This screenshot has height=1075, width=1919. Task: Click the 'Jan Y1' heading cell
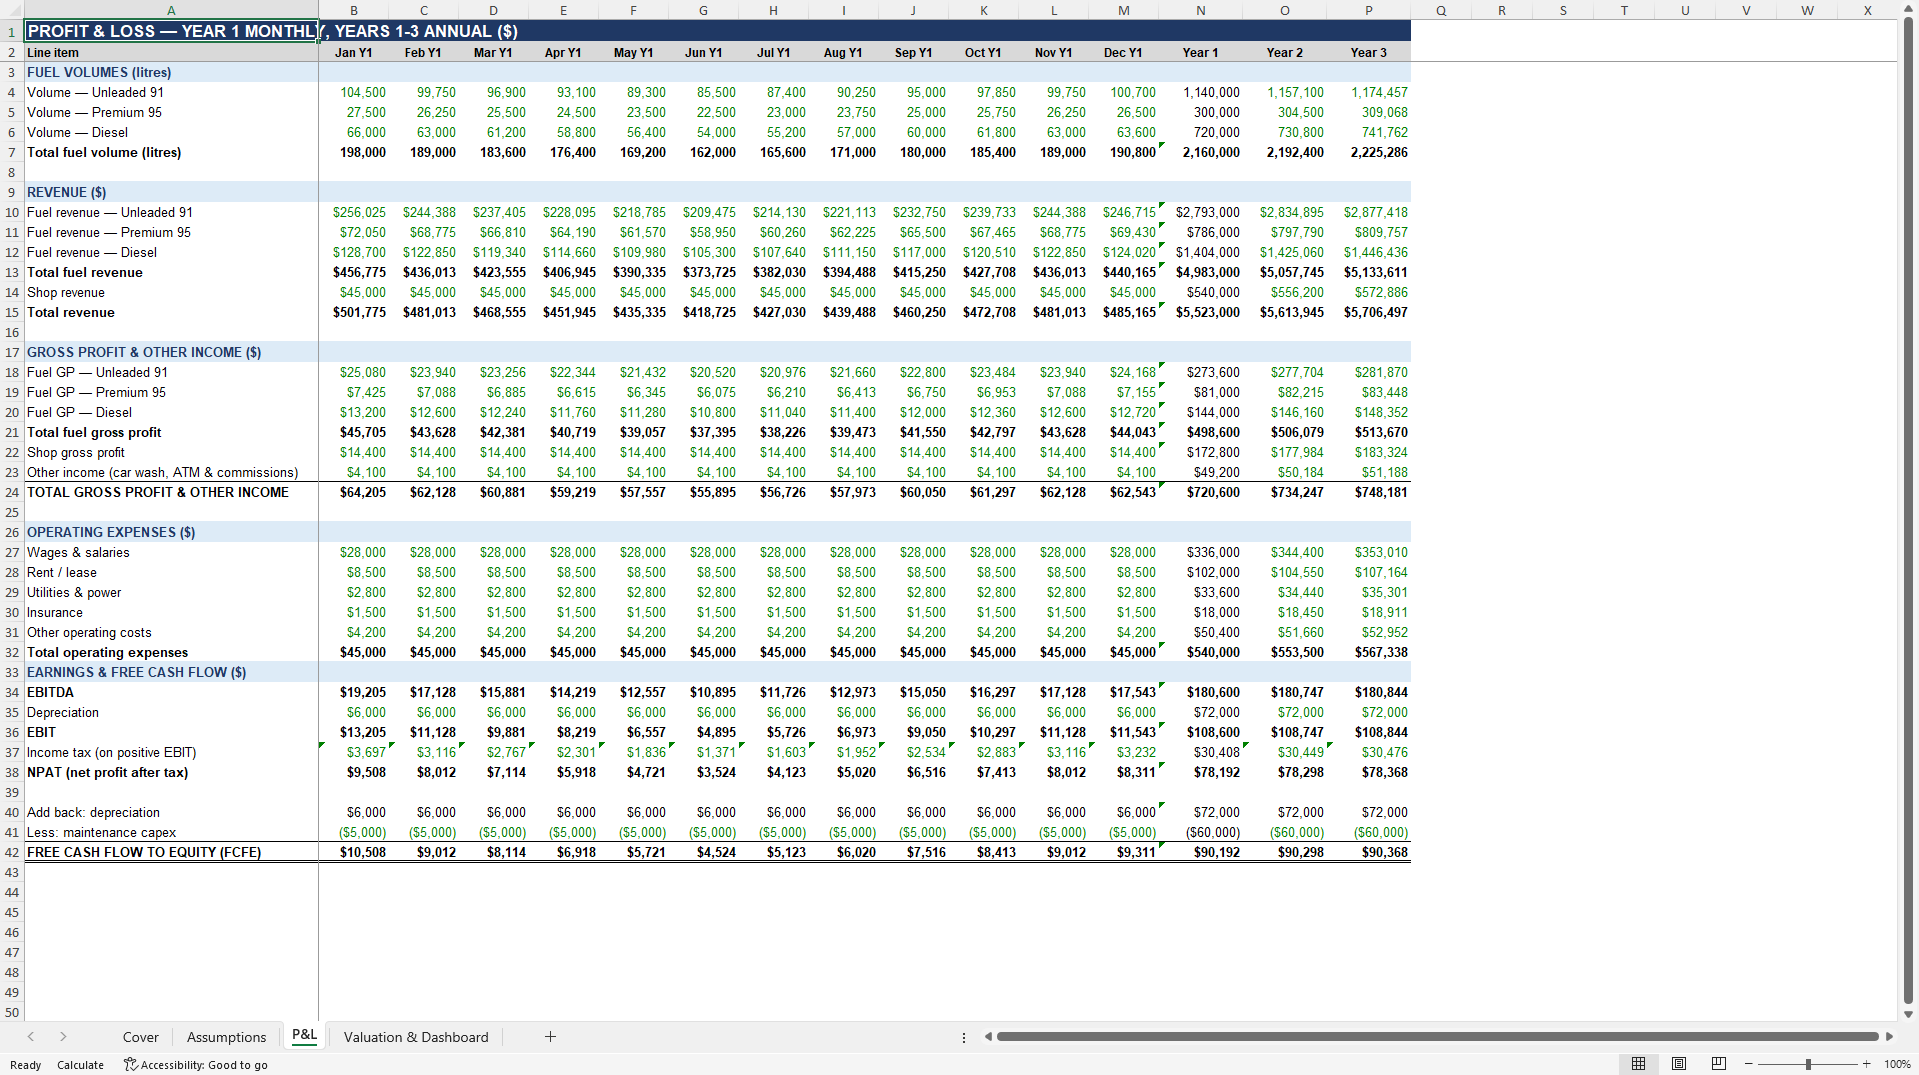click(x=354, y=52)
